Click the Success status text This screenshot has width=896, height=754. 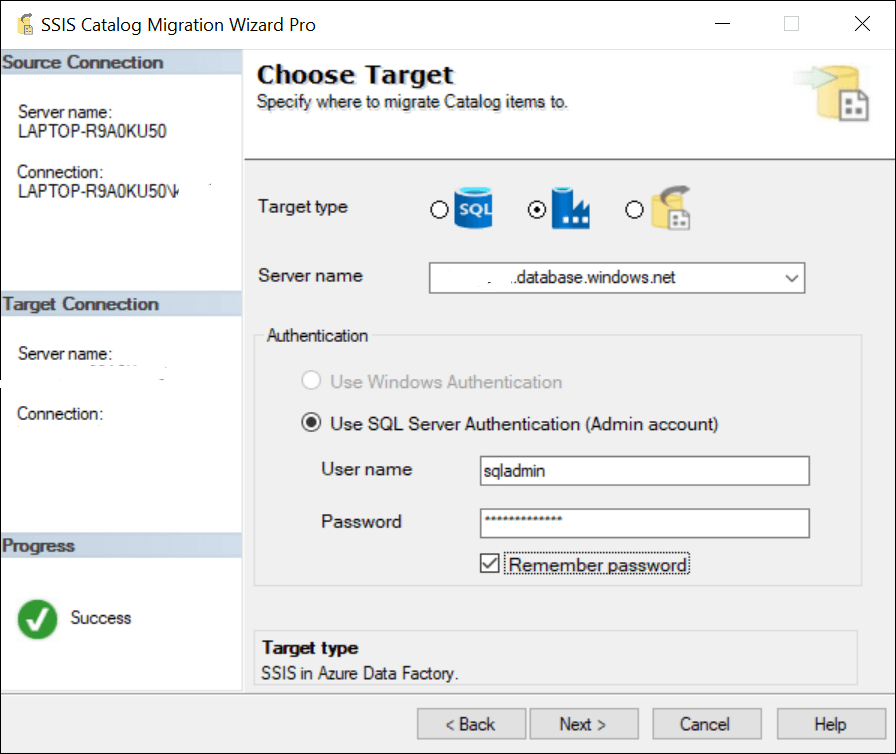point(101,618)
